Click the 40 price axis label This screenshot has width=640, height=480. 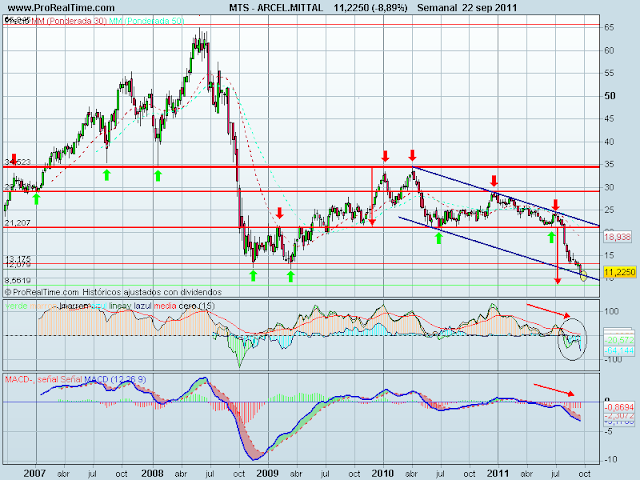(609, 142)
